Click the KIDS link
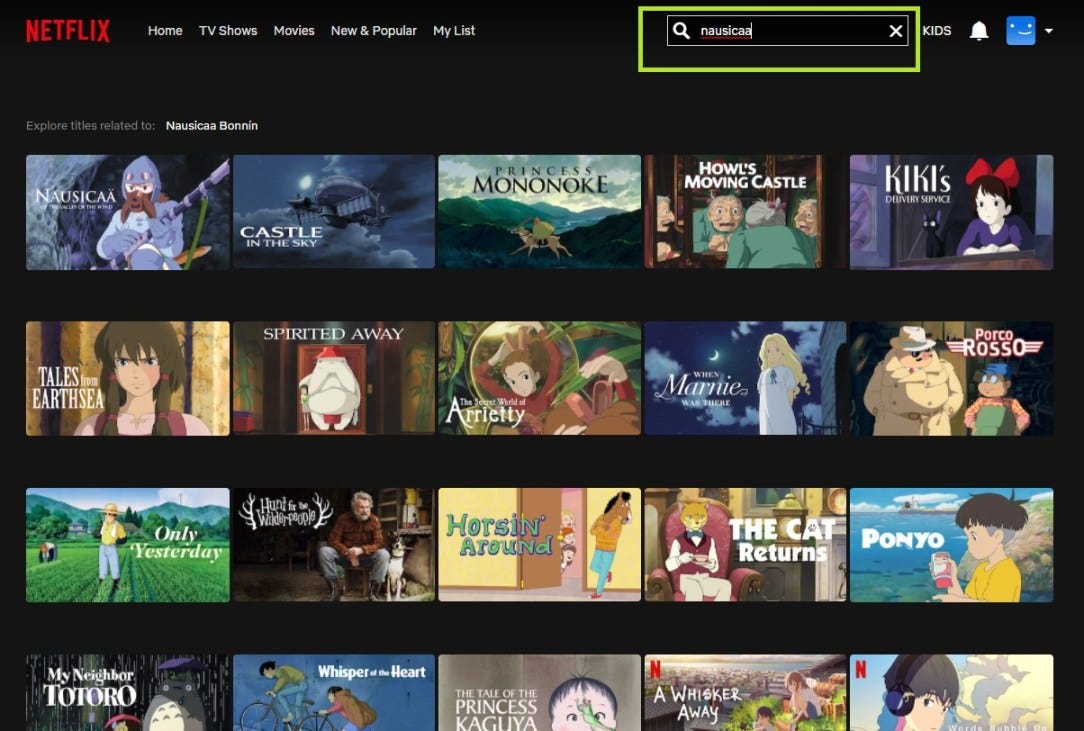Screen dimensions: 1084x731 point(937,30)
